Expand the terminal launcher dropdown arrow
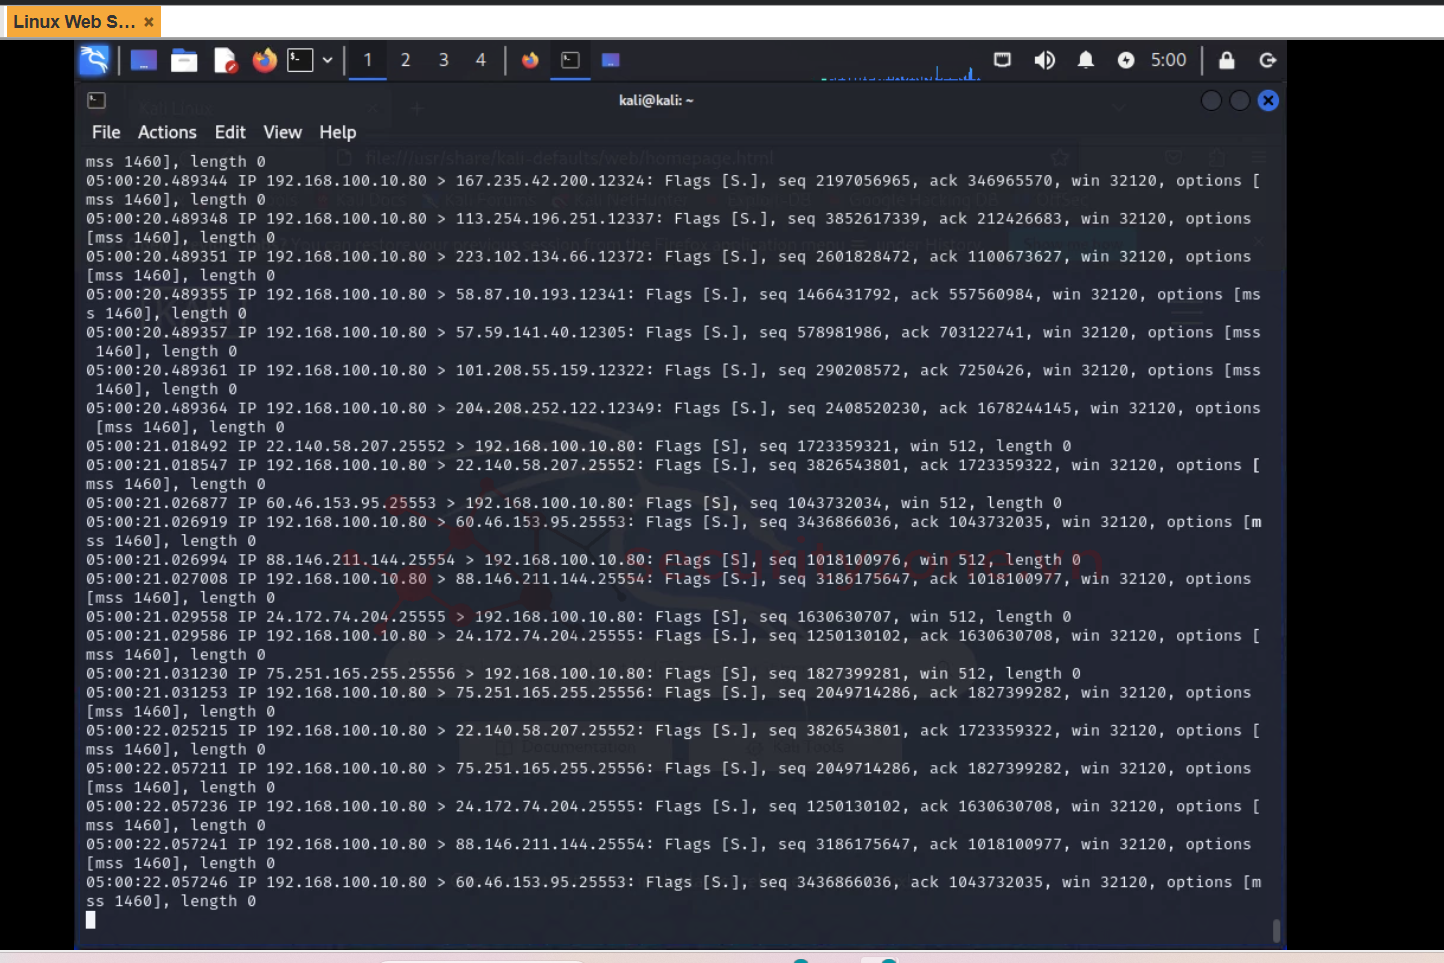The height and width of the screenshot is (963, 1444). 327,61
